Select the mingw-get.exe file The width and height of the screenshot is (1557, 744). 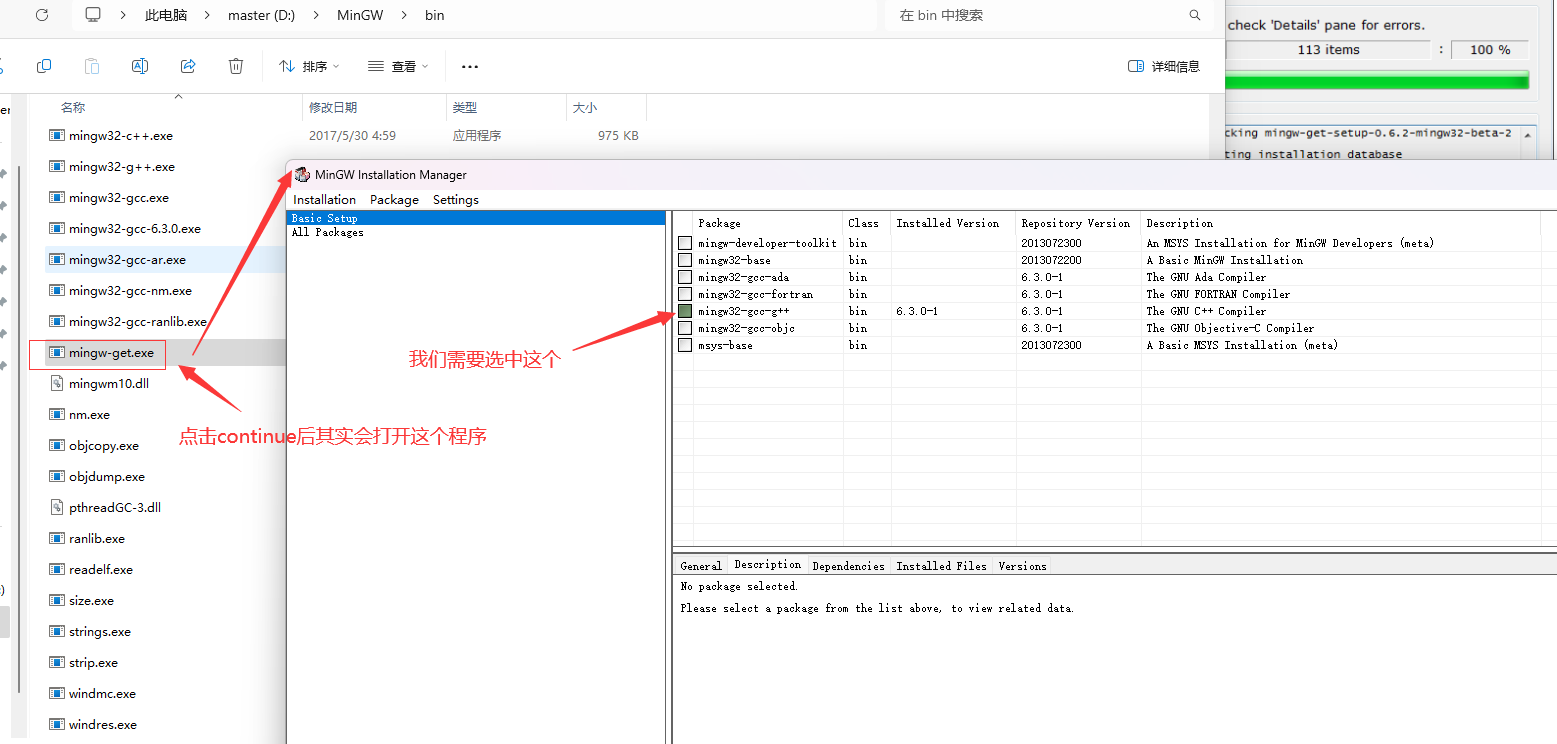[111, 353]
